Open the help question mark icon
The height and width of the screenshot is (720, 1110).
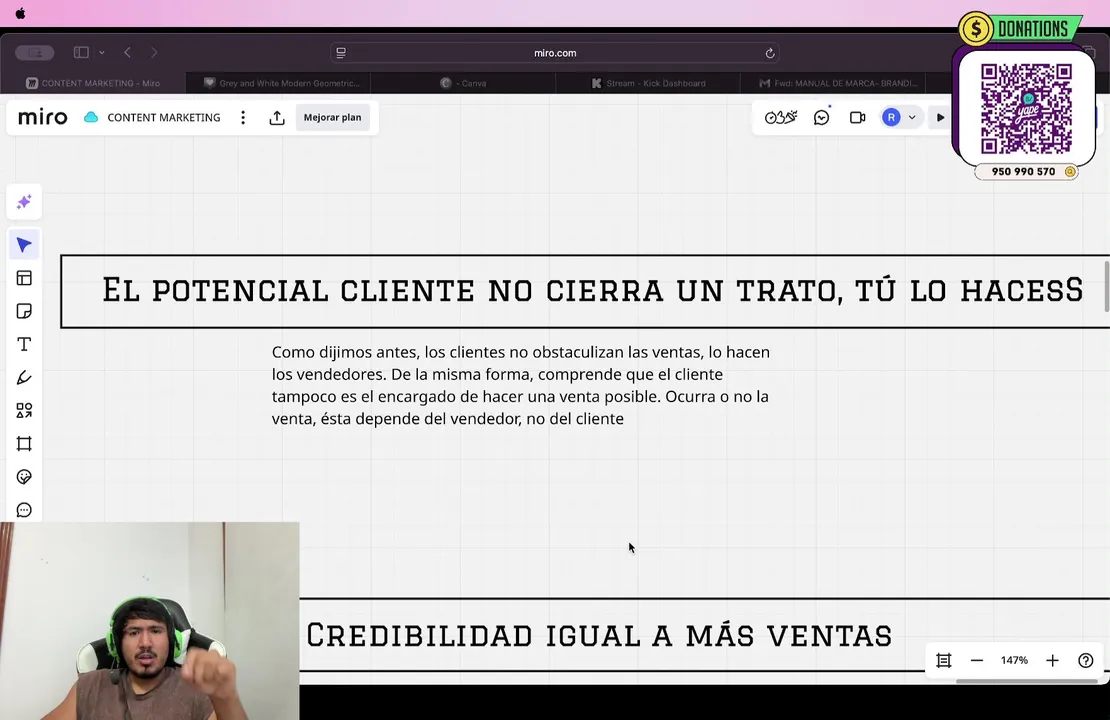pyautogui.click(x=1085, y=661)
